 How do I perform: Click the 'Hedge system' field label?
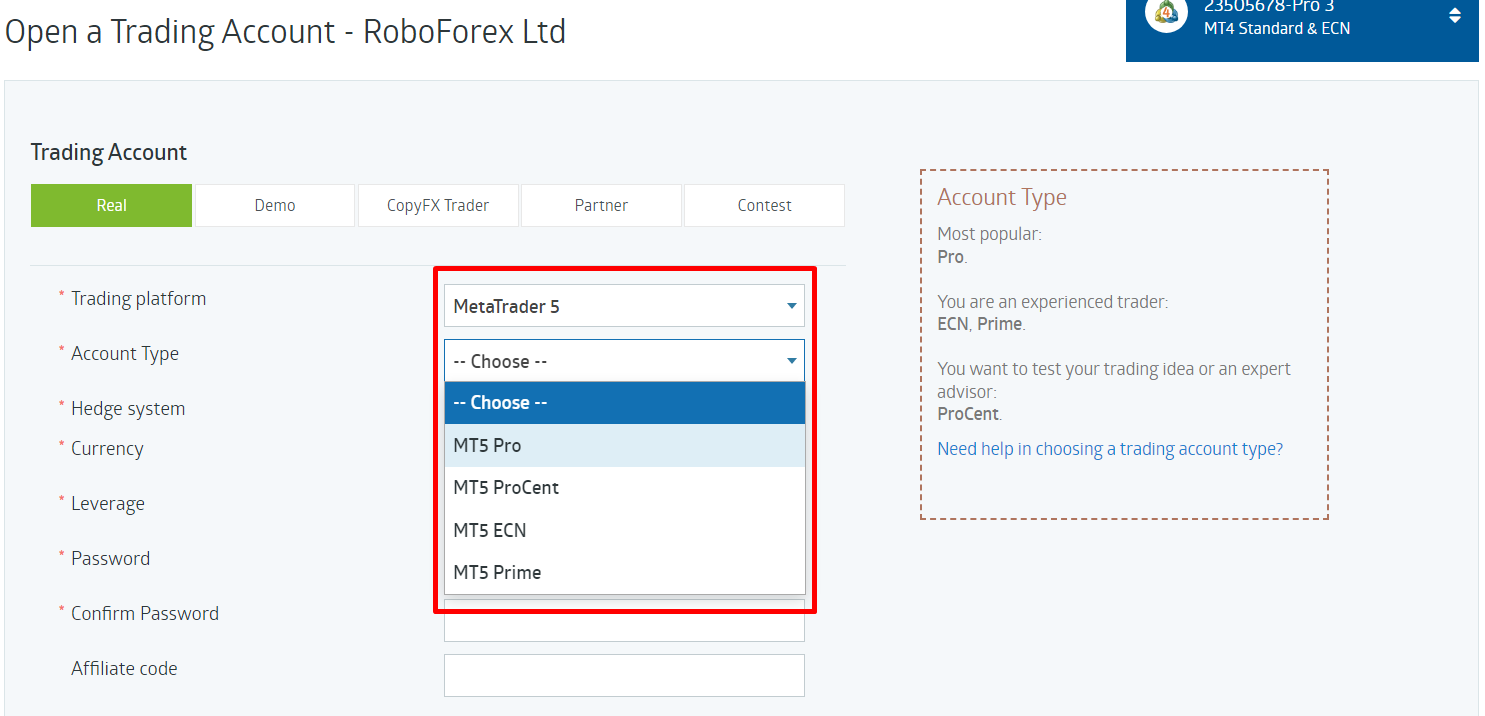(x=128, y=408)
